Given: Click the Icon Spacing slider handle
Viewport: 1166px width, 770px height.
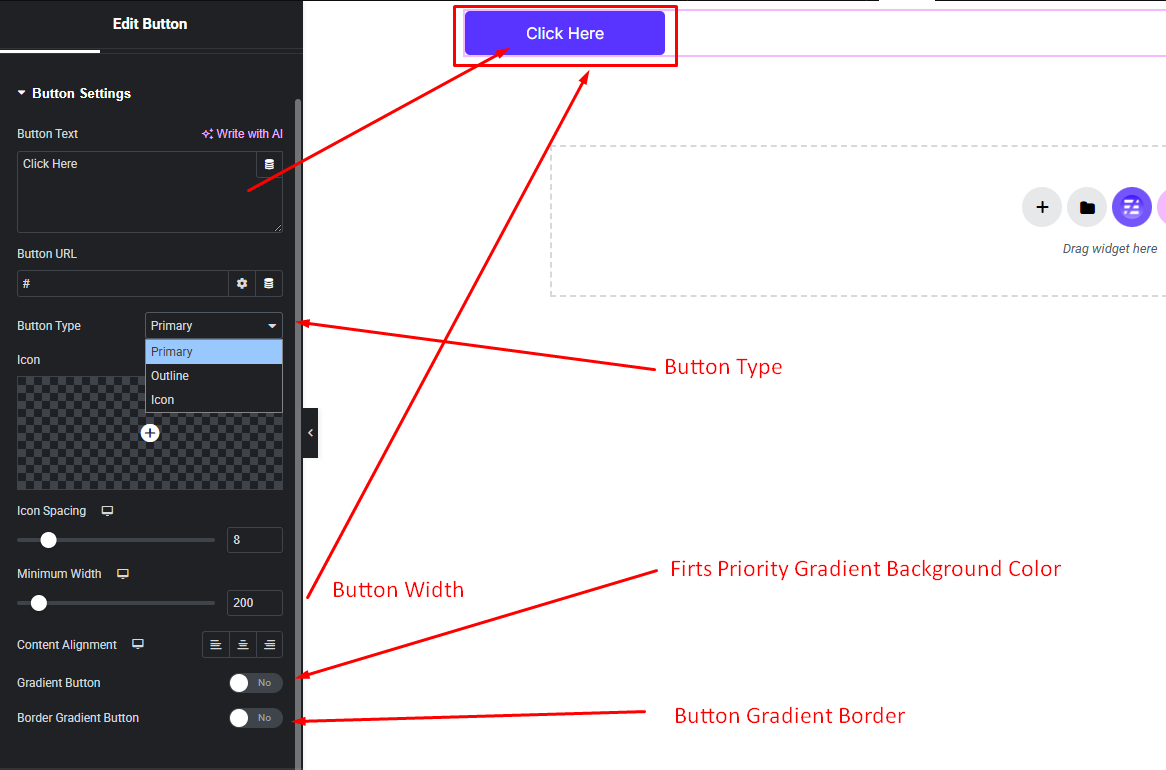Looking at the screenshot, I should click(48, 540).
